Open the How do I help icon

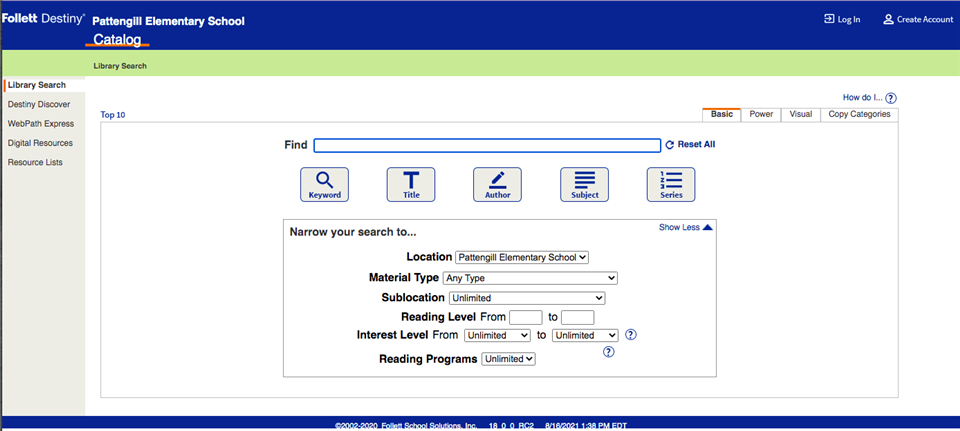pos(891,98)
